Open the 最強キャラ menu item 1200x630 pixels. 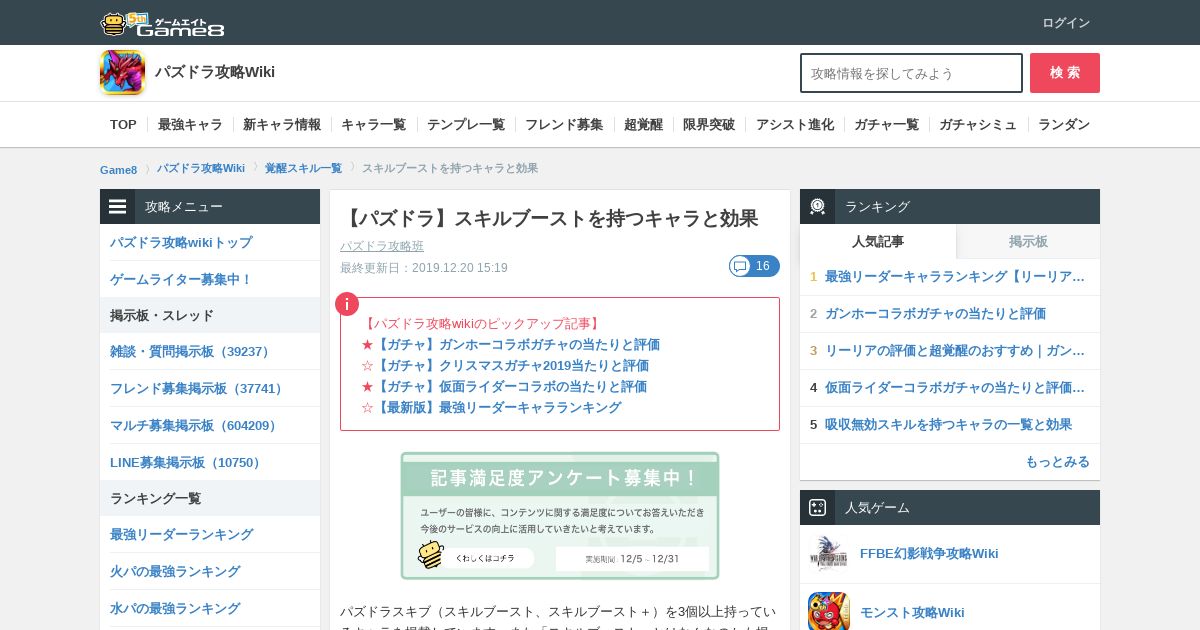pos(190,125)
